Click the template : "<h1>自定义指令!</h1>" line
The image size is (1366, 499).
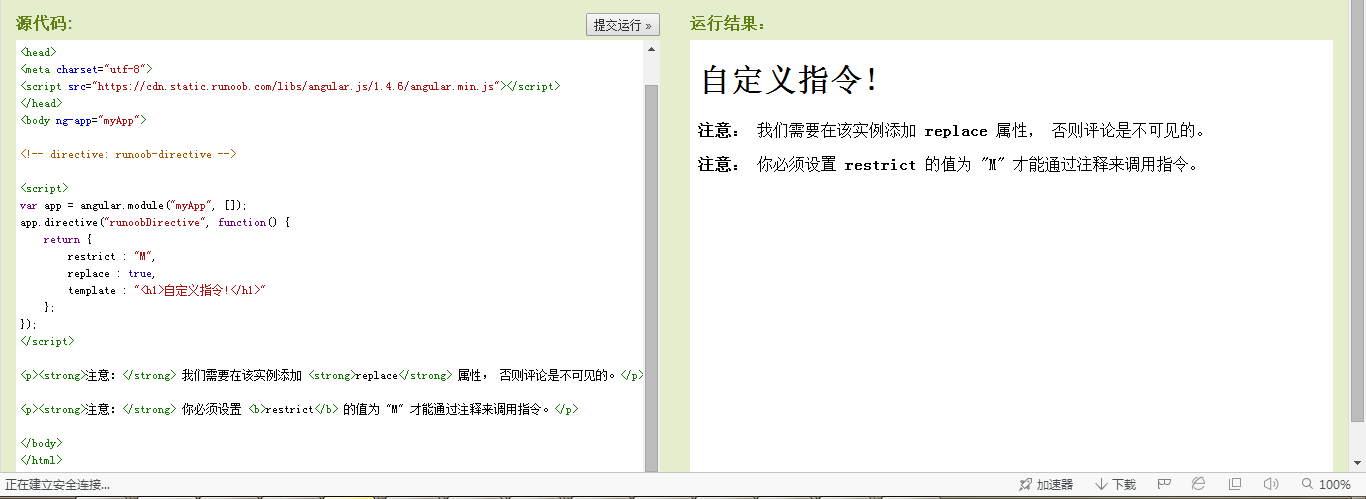(169, 290)
